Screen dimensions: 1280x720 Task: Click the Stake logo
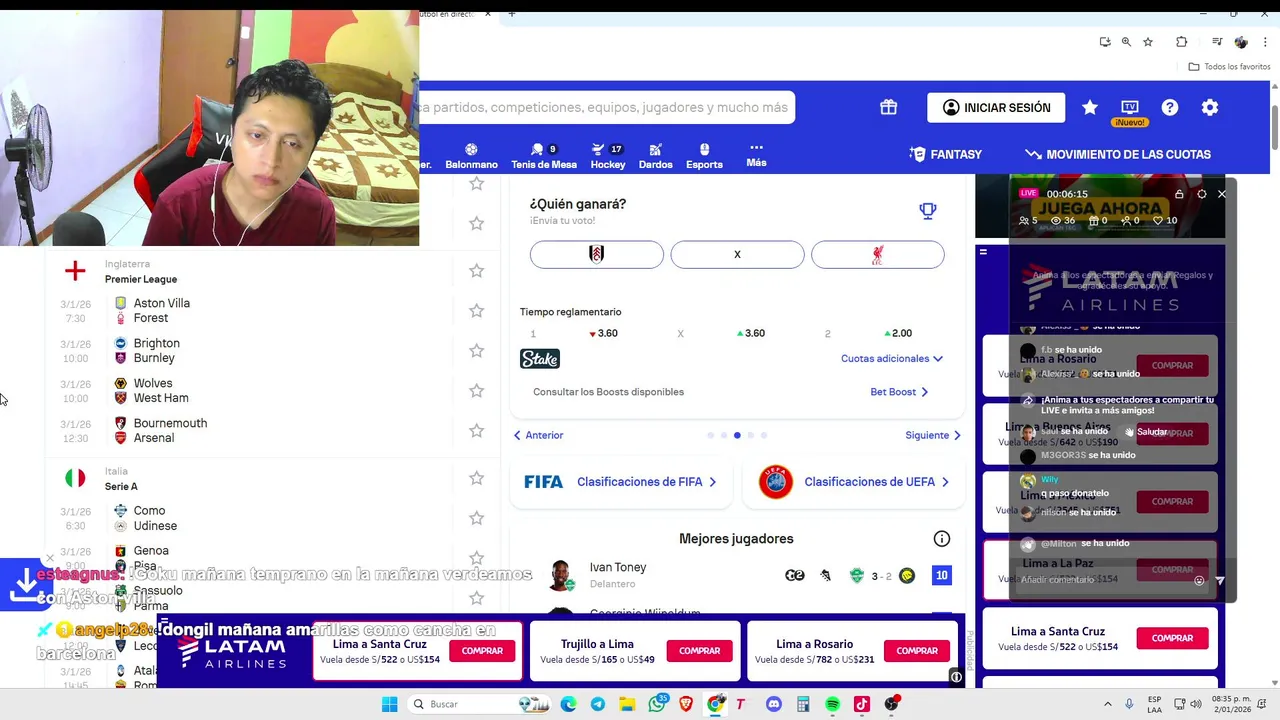pos(540,359)
